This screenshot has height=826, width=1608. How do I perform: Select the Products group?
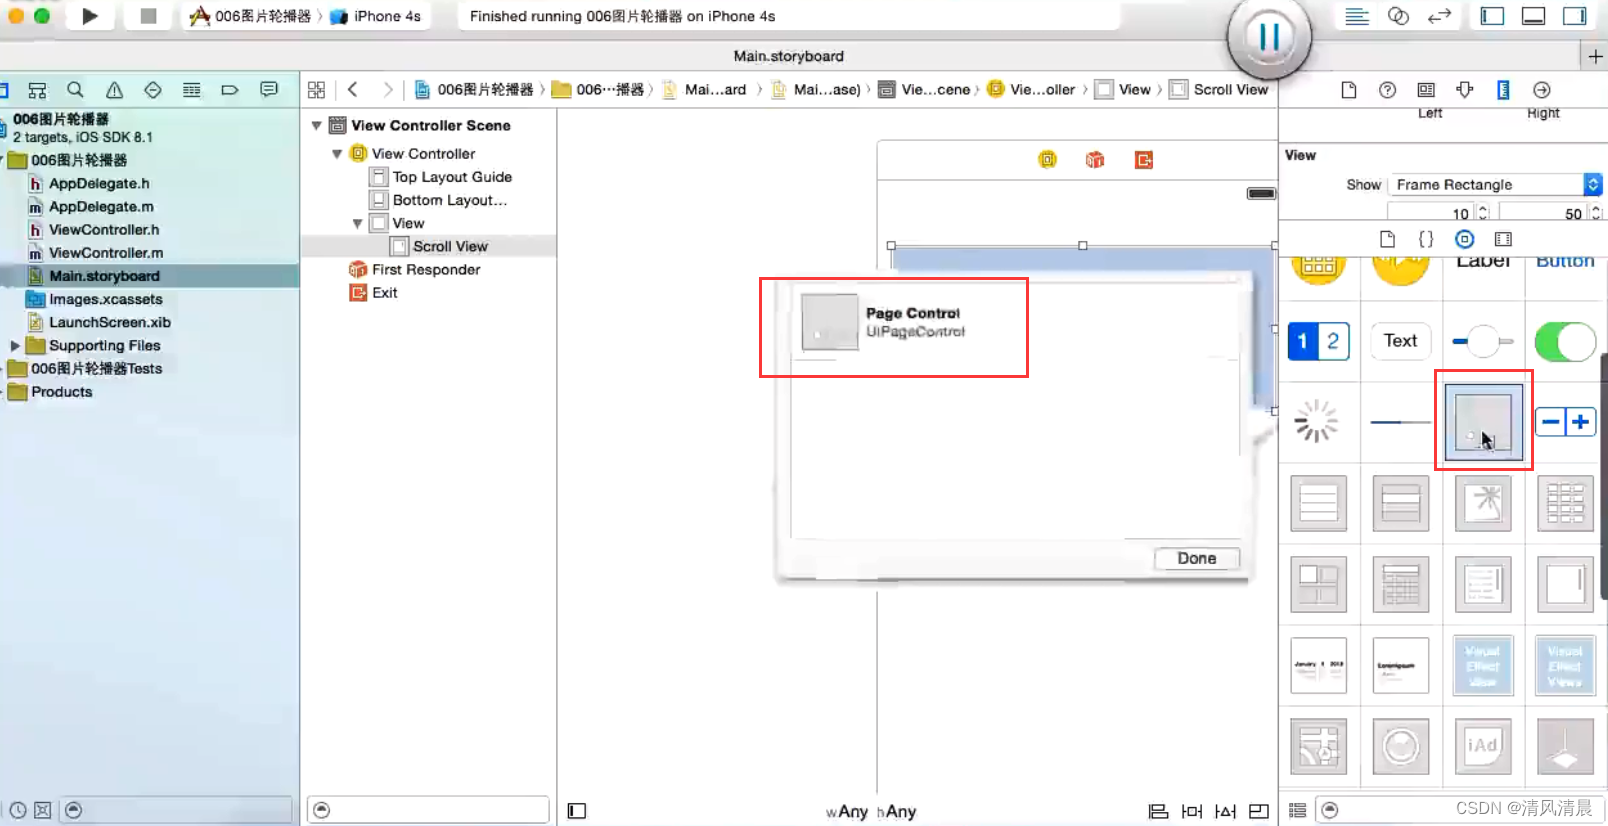click(61, 392)
